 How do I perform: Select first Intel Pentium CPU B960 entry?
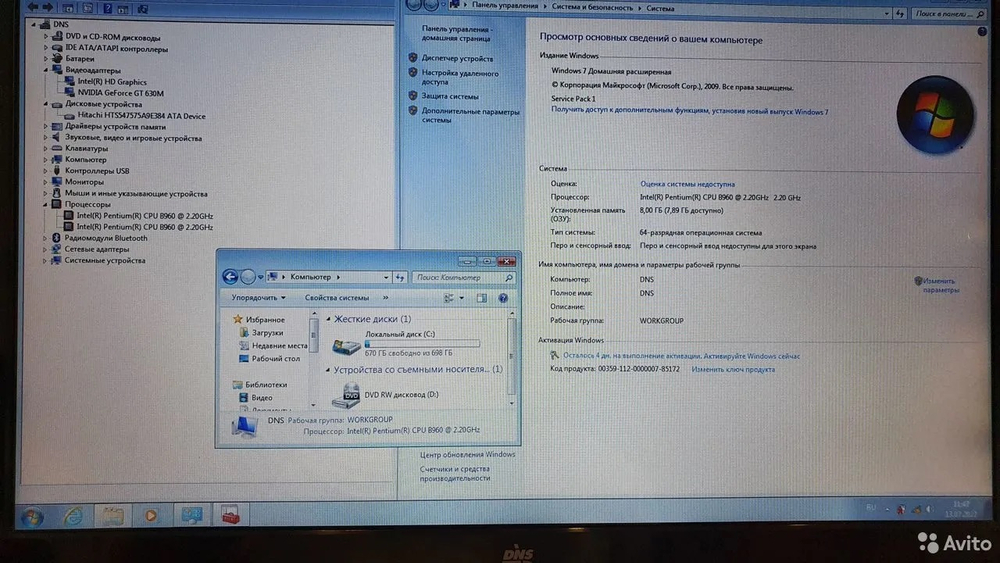coord(145,216)
